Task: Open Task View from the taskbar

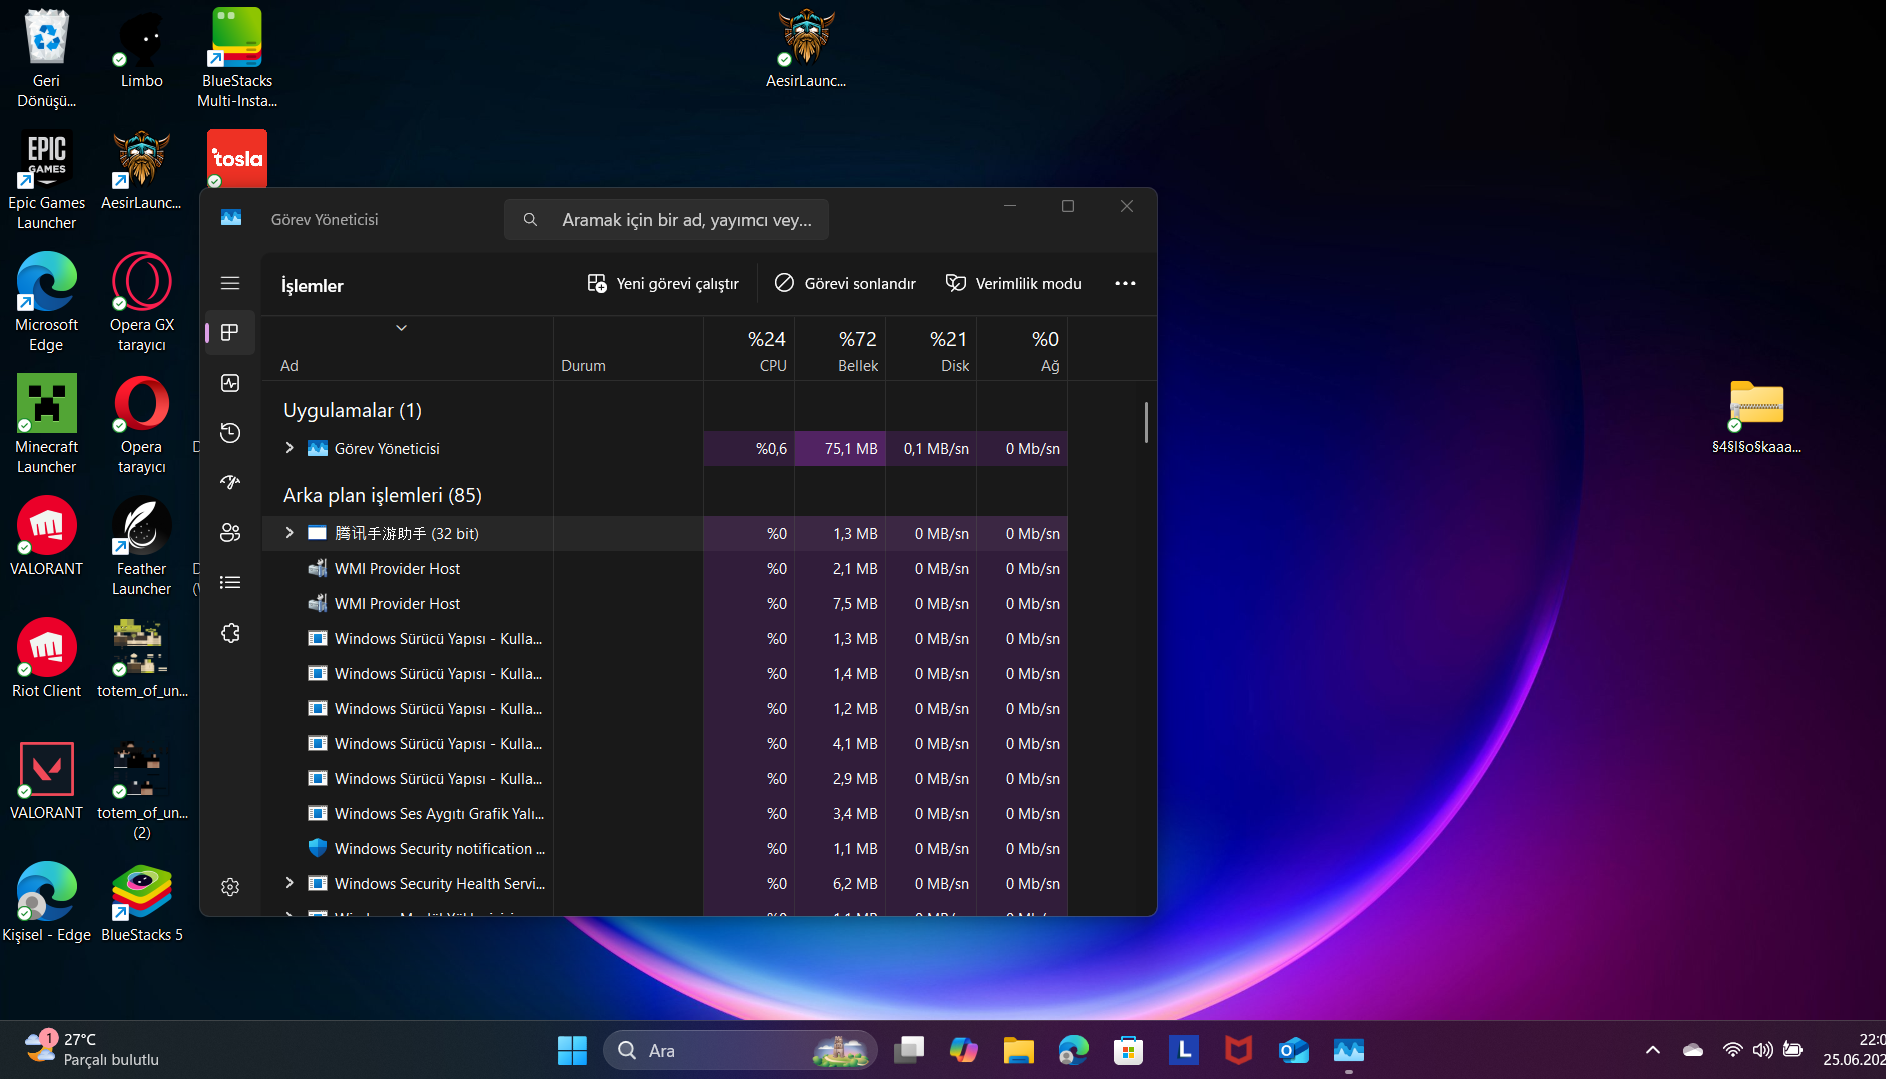Action: pos(908,1050)
